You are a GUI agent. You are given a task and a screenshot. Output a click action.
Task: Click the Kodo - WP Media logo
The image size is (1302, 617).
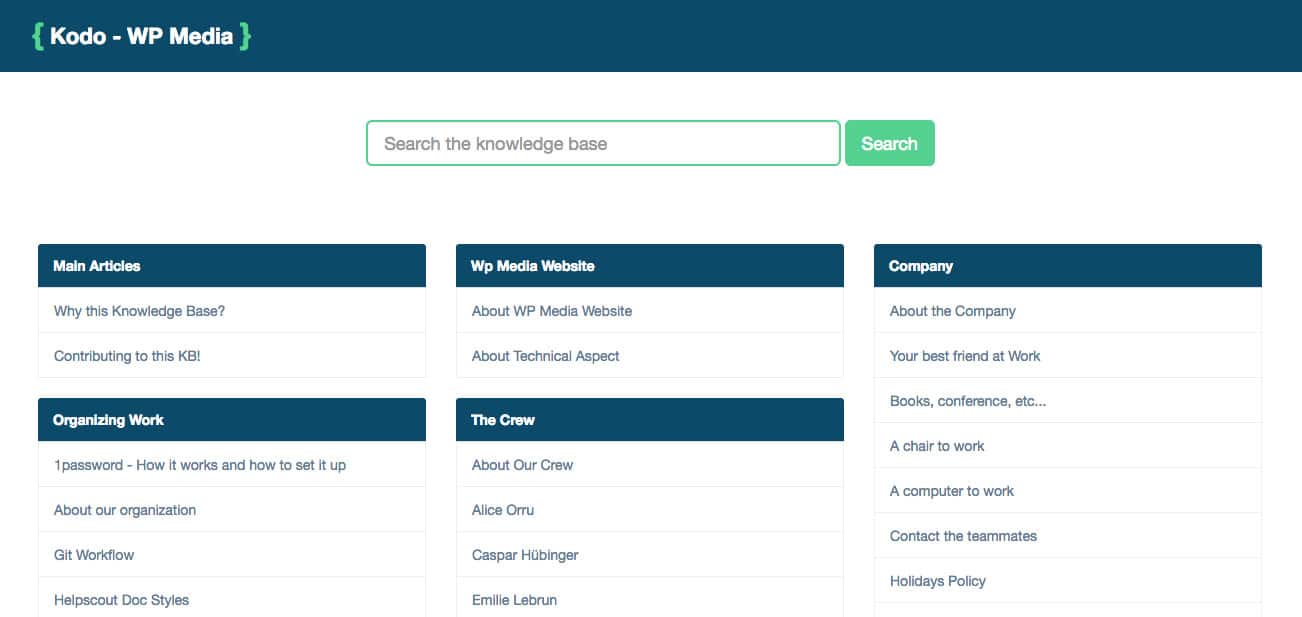coord(141,36)
